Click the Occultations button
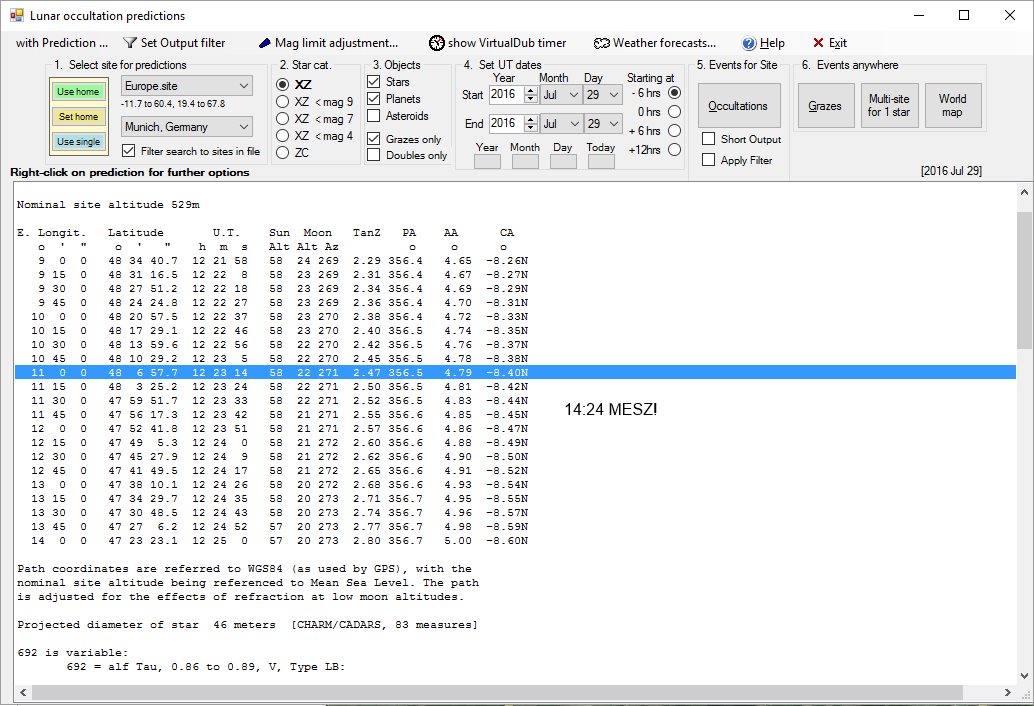The image size is (1034, 706). [738, 106]
